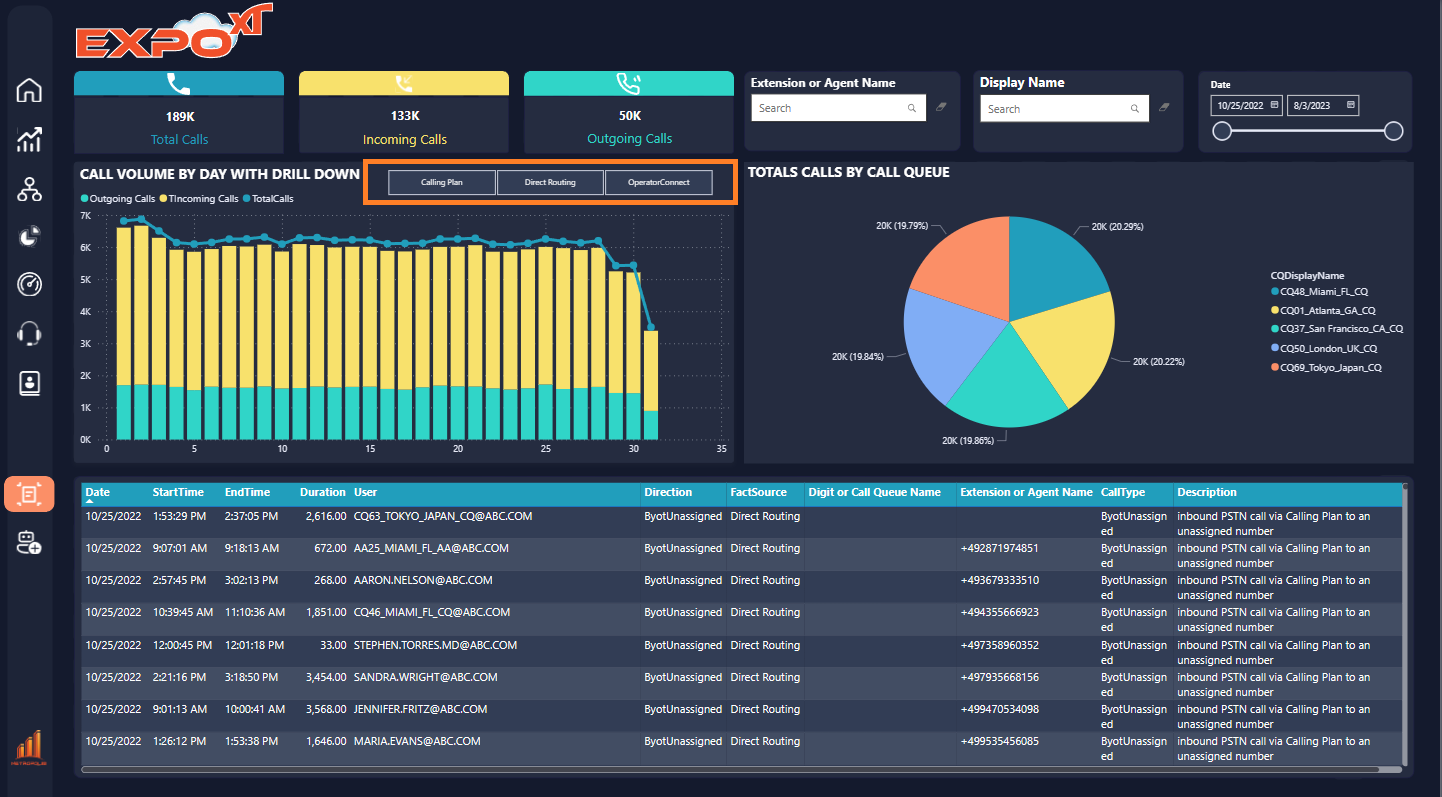Open calendar picker for 10/25/2022 start date
Image resolution: width=1442 pixels, height=797 pixels.
tap(1275, 105)
